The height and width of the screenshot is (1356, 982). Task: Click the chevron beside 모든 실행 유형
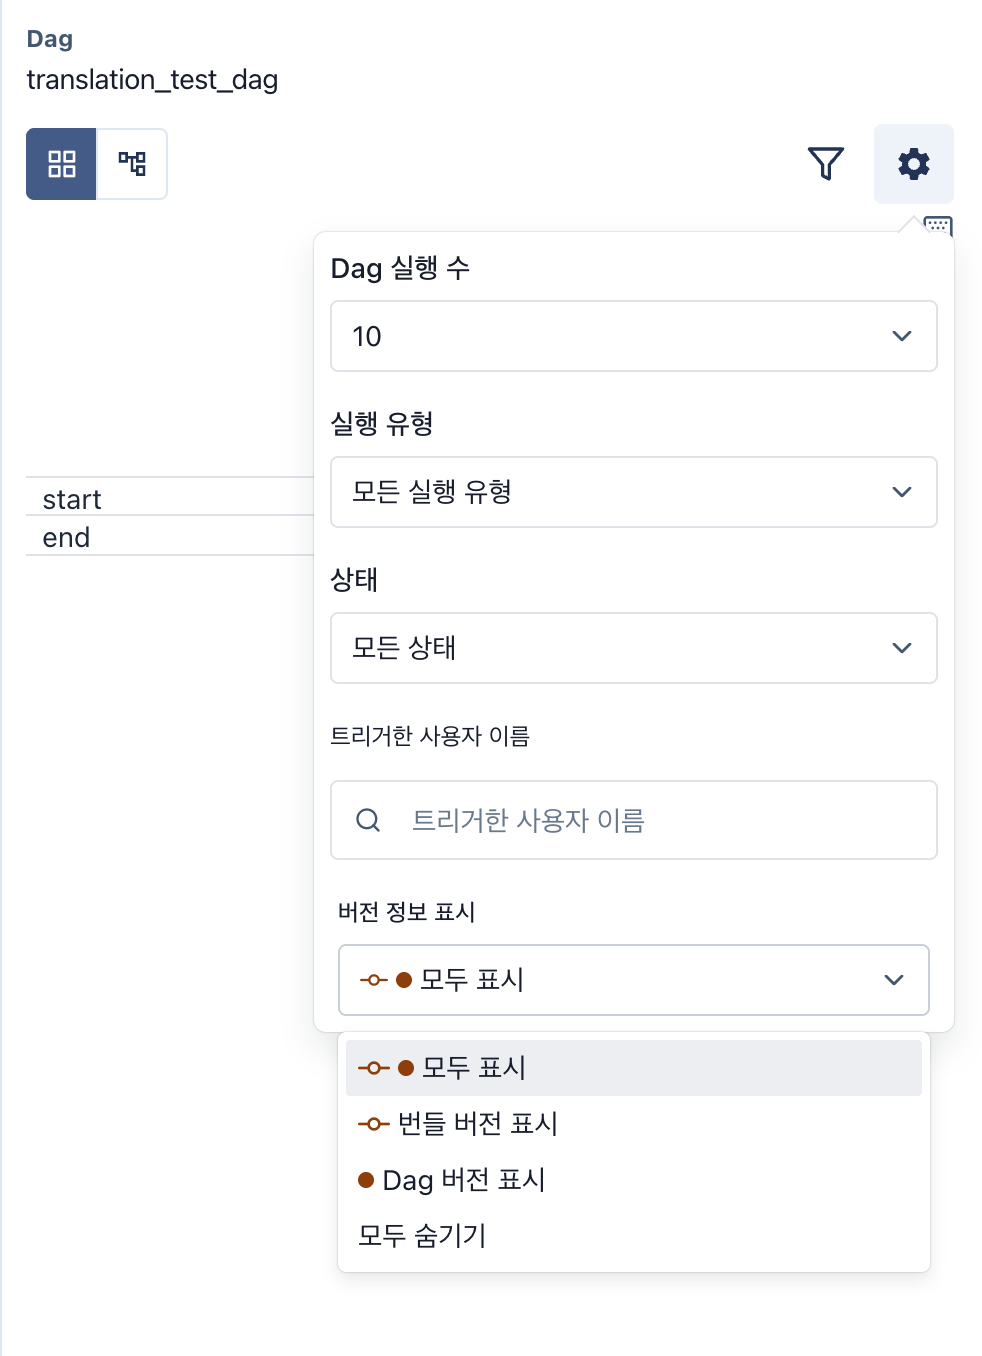[901, 492]
